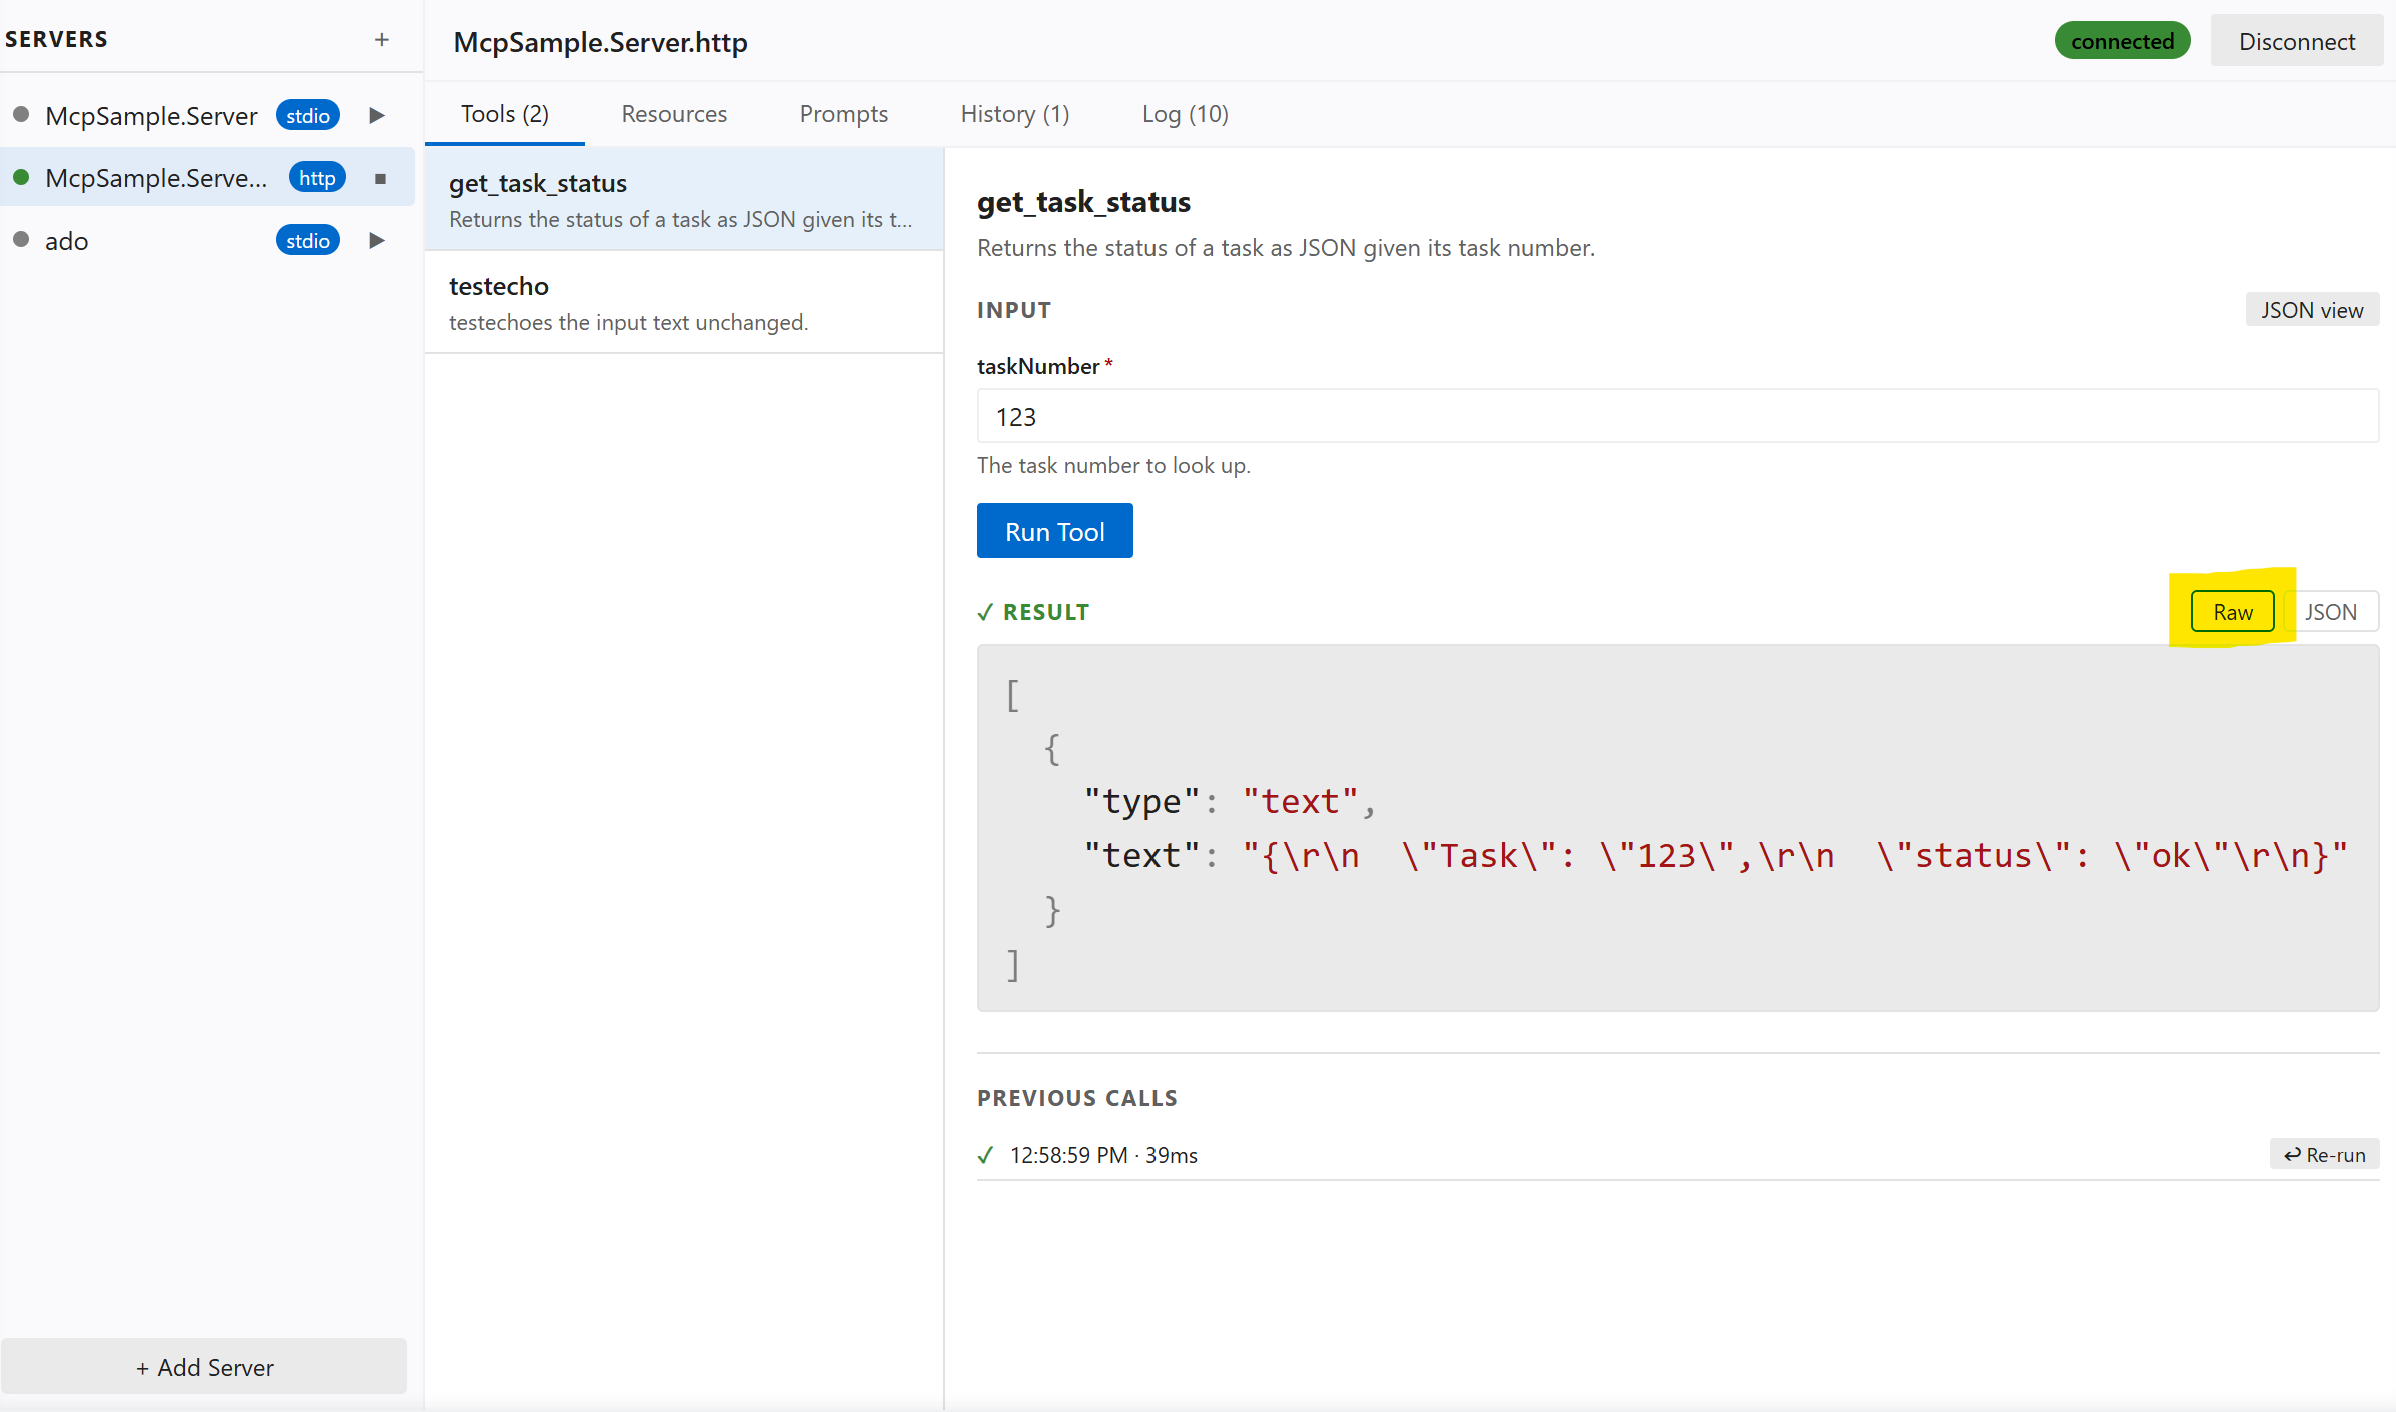Open the History tab
2396x1412 pixels.
(x=1014, y=114)
